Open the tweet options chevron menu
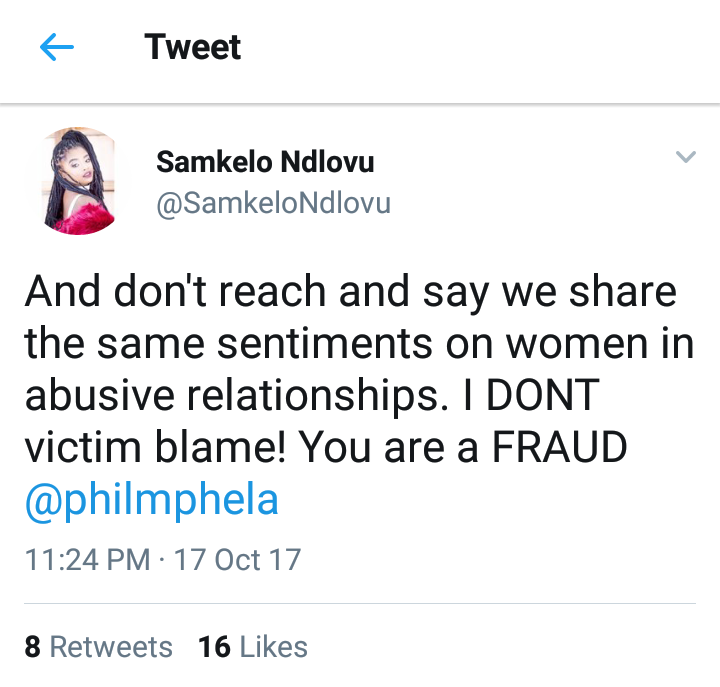The image size is (720, 687). [x=686, y=157]
